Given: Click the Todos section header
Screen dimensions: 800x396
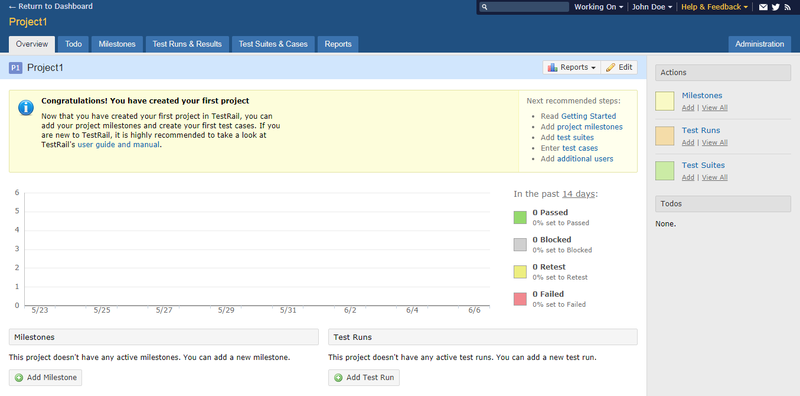Looking at the screenshot, I should 723,204.
